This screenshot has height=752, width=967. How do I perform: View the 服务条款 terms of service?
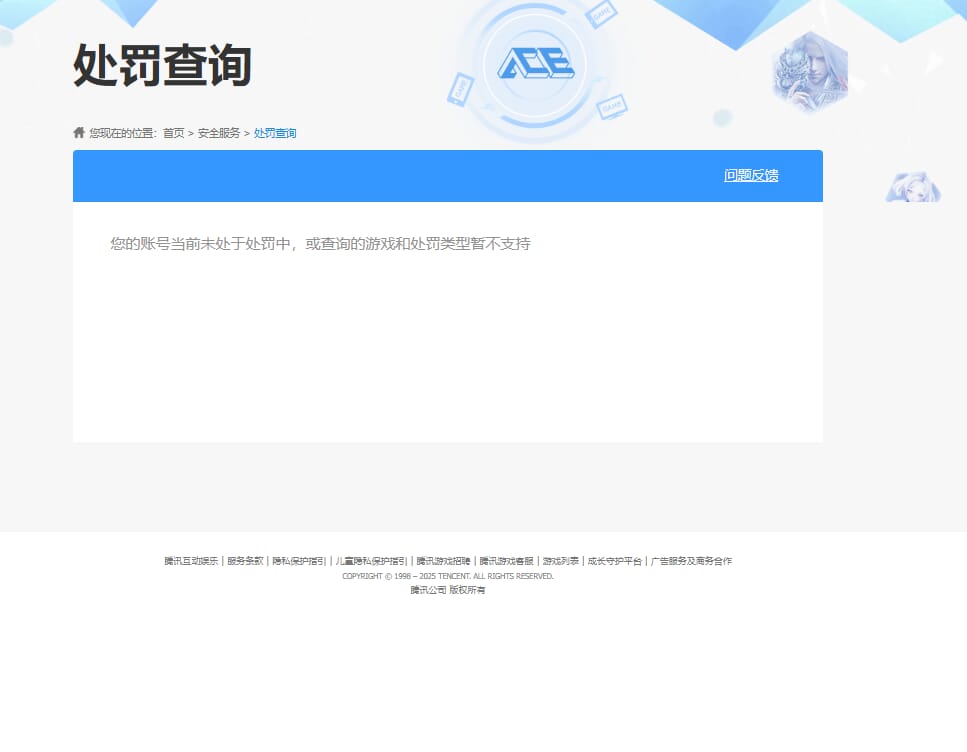241,561
